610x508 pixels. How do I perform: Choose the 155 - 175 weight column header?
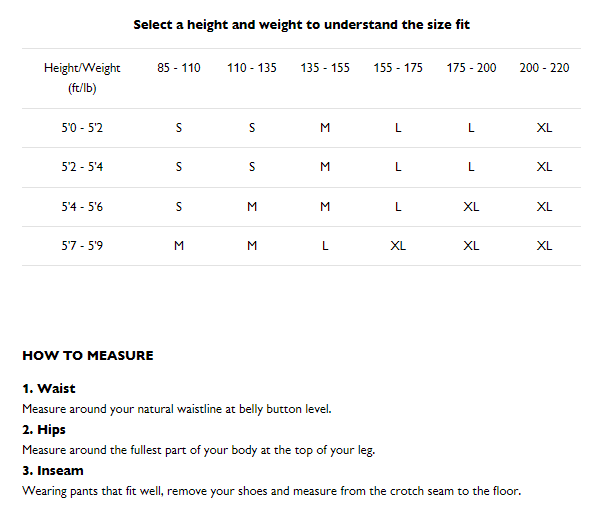398,68
